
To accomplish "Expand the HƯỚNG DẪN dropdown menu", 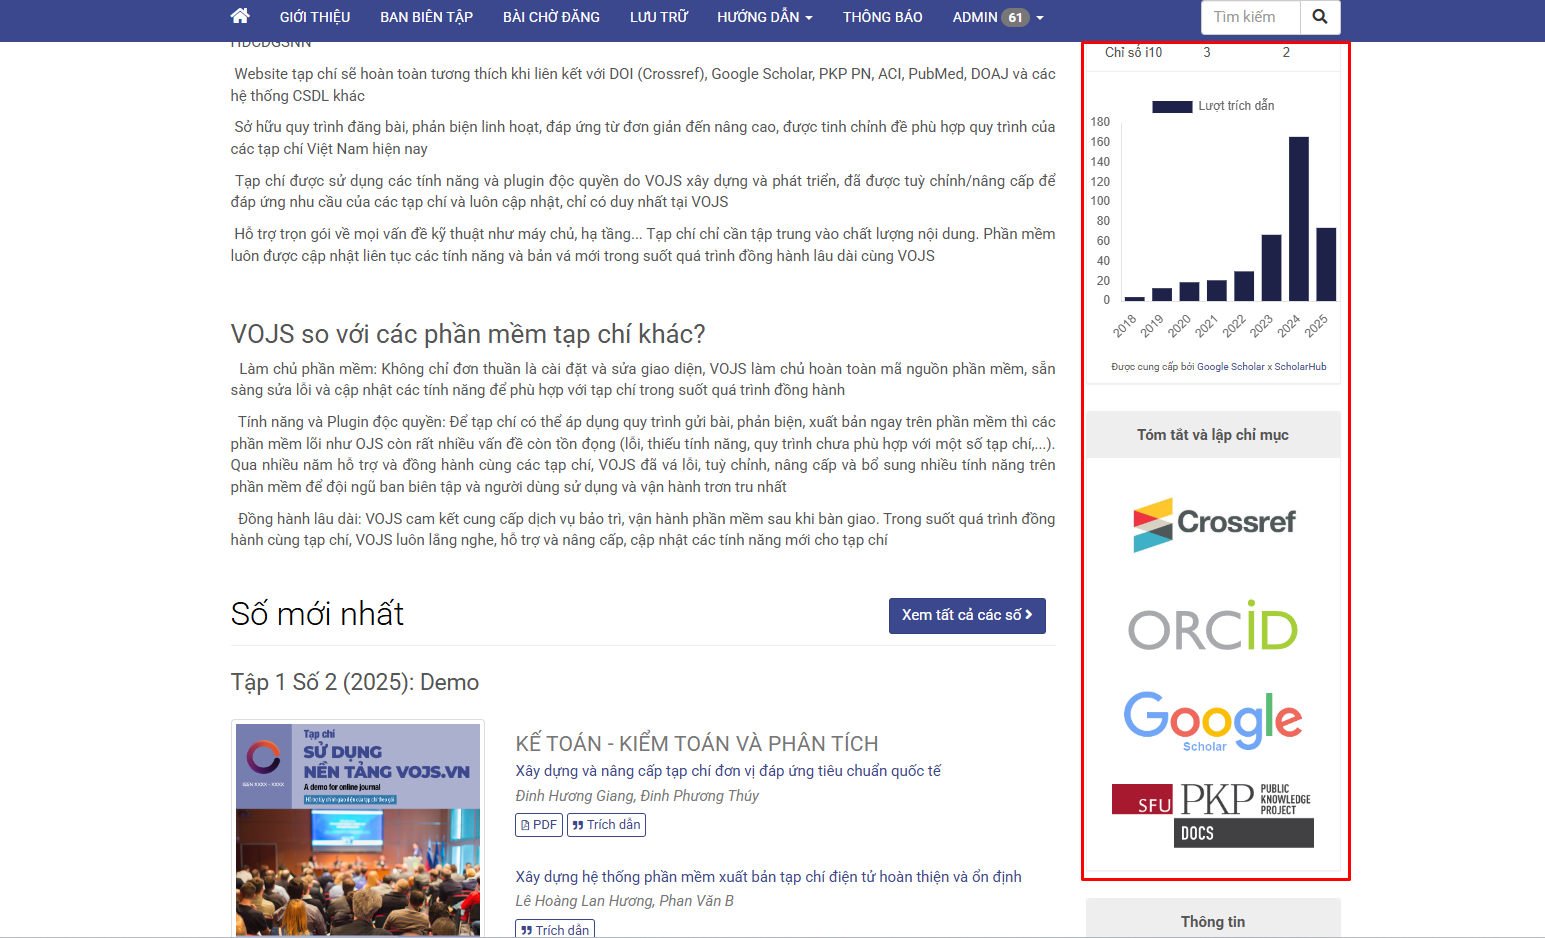I will click(764, 16).
